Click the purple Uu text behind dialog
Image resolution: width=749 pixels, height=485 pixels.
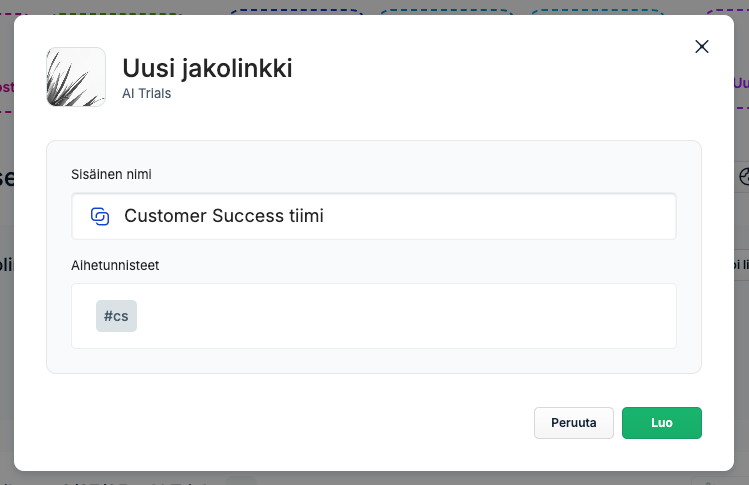tap(741, 83)
